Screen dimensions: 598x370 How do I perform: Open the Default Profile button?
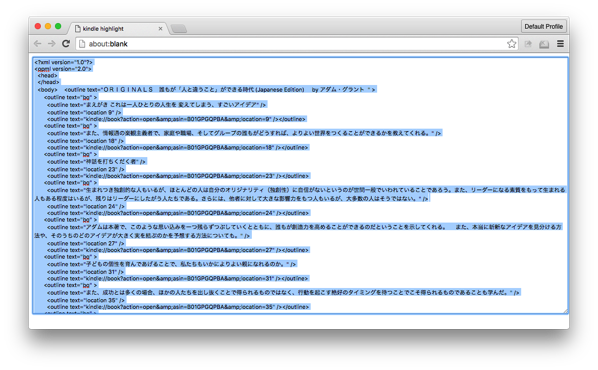(x=543, y=26)
